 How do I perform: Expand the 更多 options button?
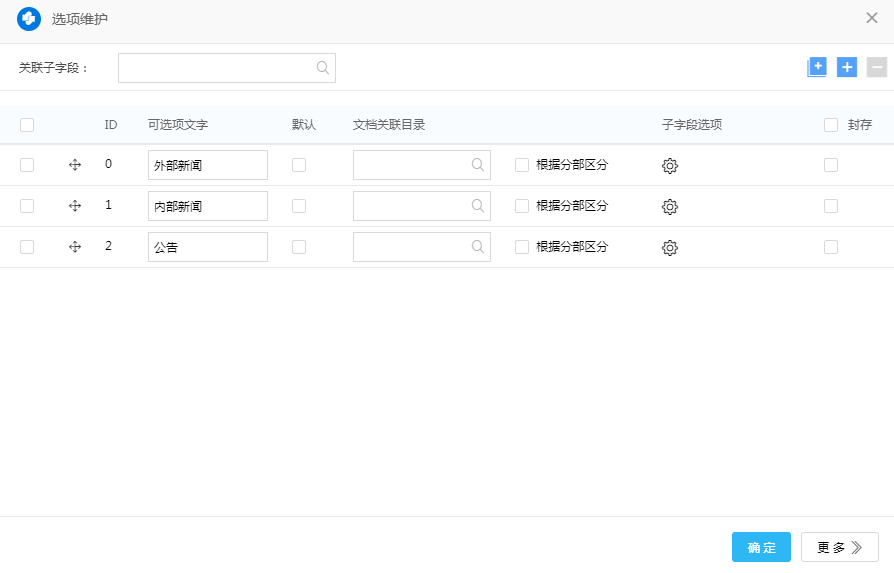[839, 547]
